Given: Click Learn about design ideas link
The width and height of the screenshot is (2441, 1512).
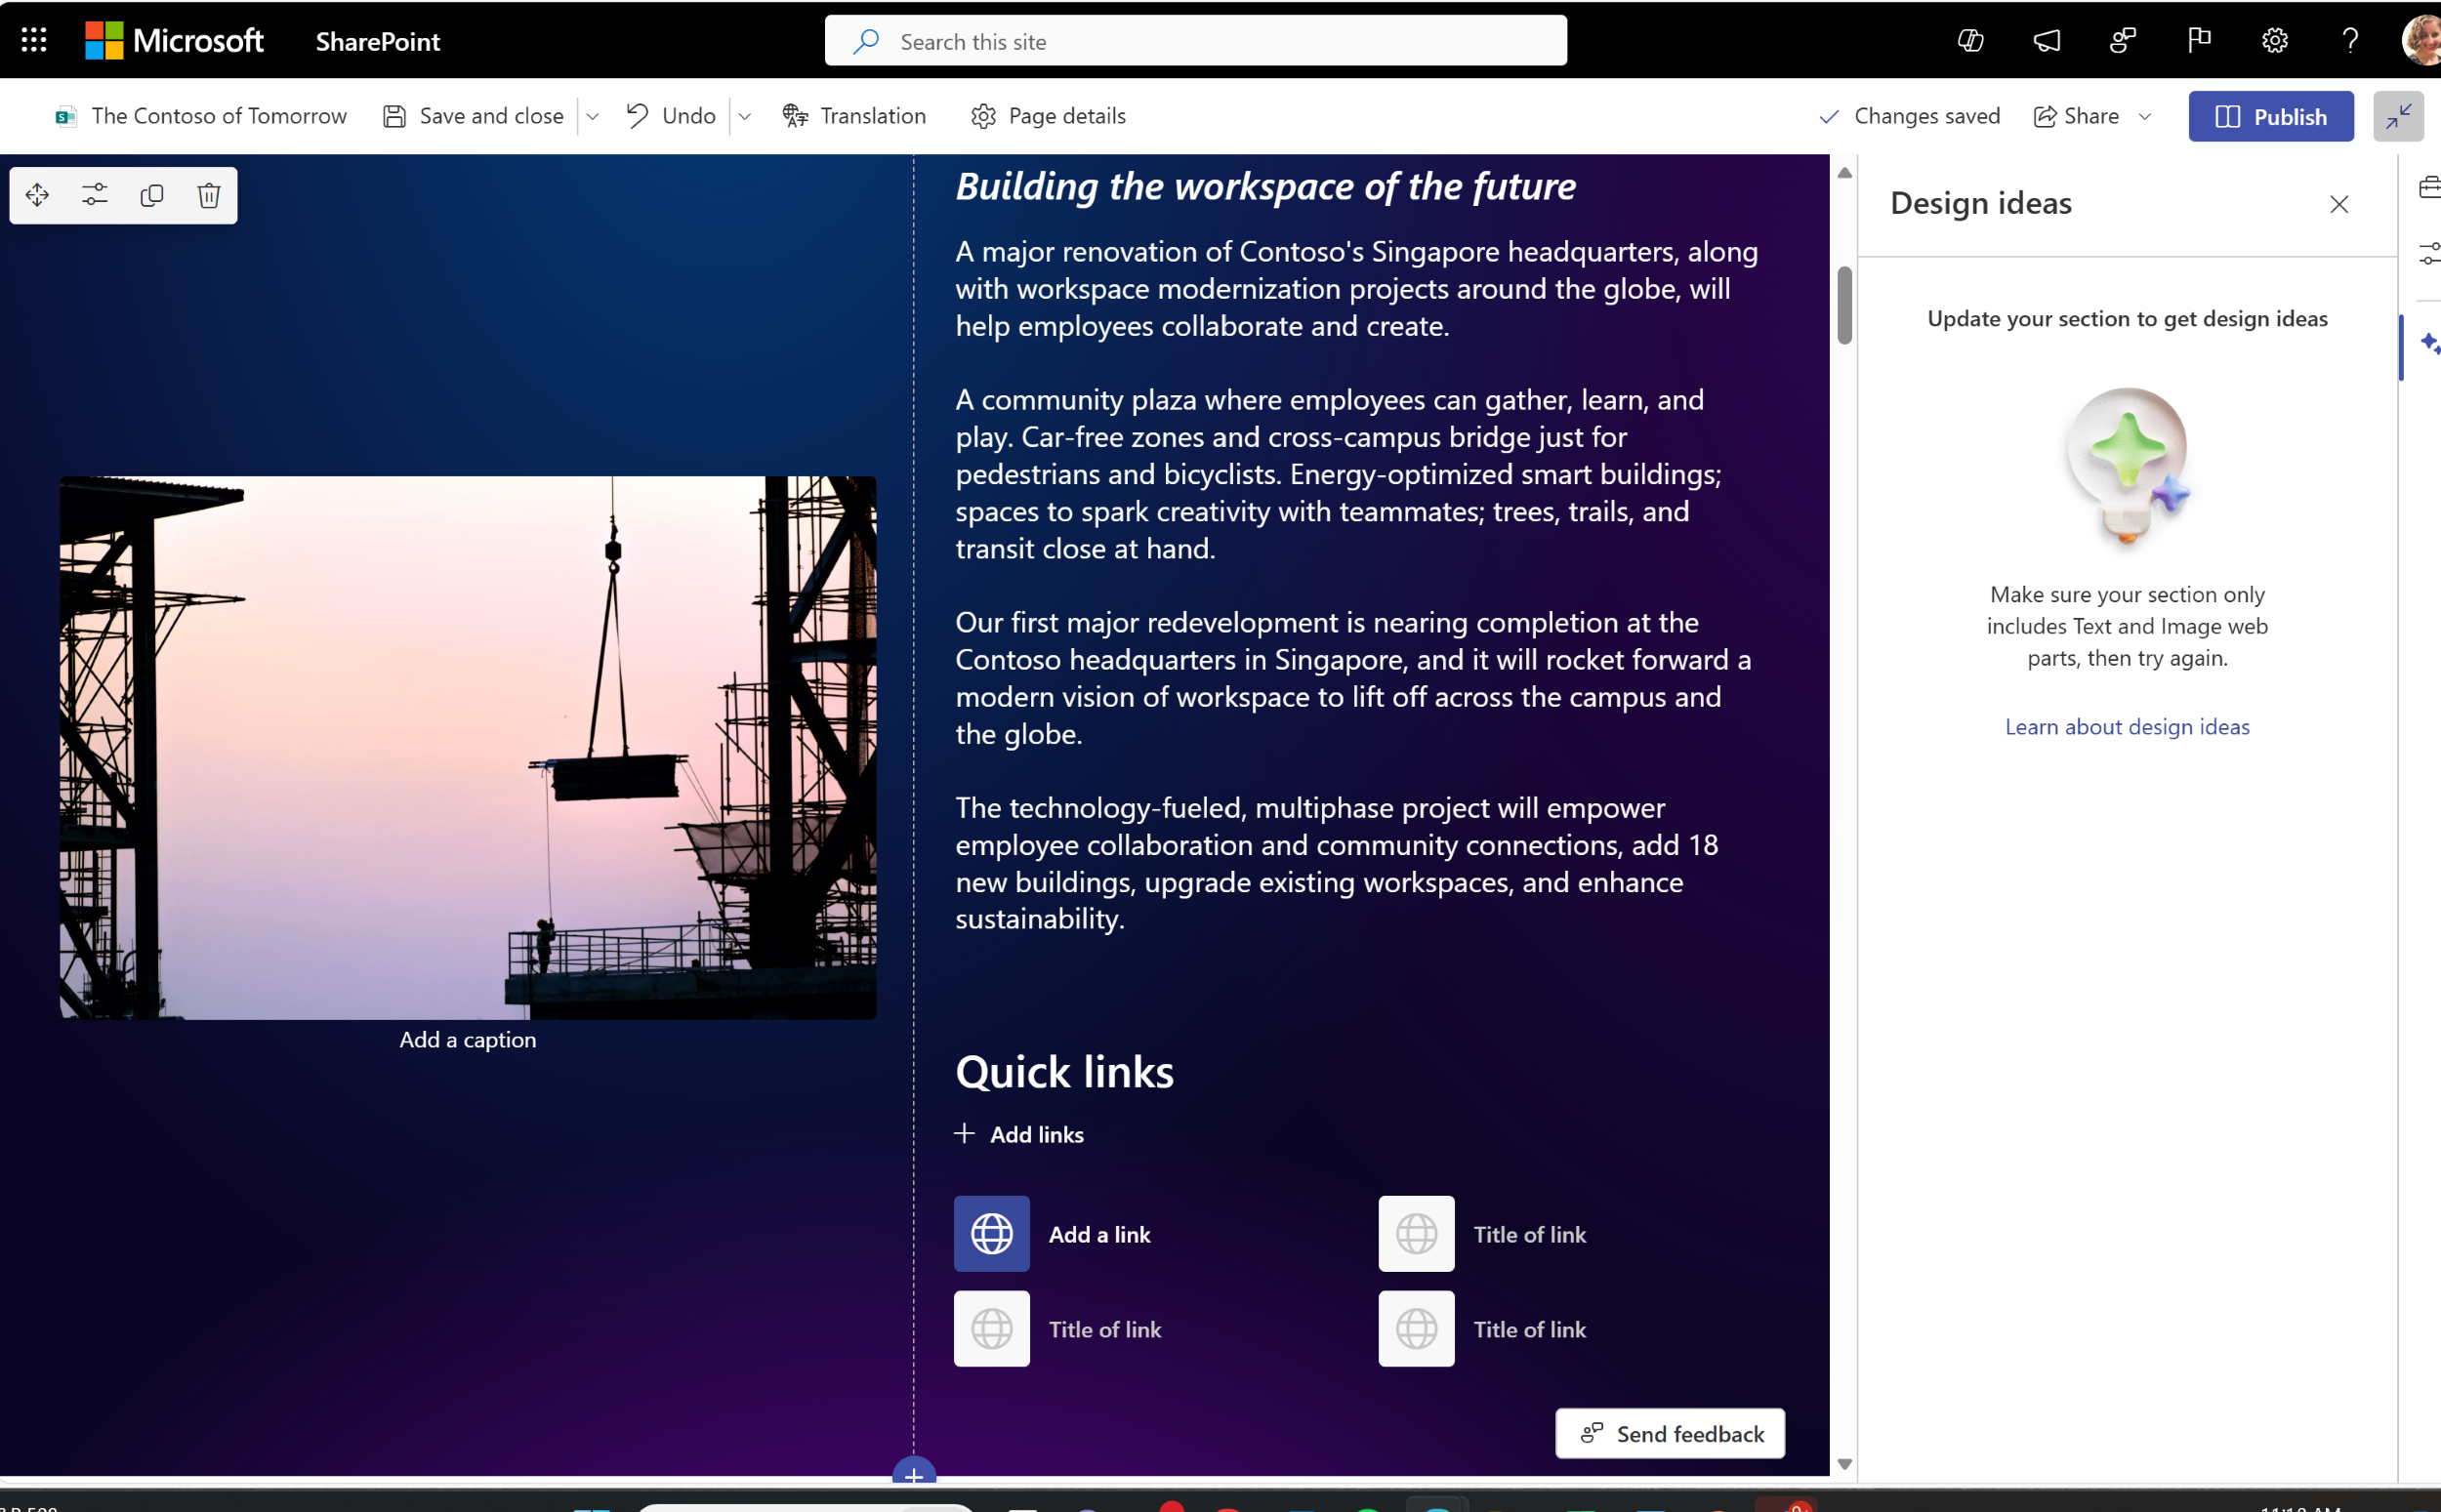Looking at the screenshot, I should click(2128, 725).
